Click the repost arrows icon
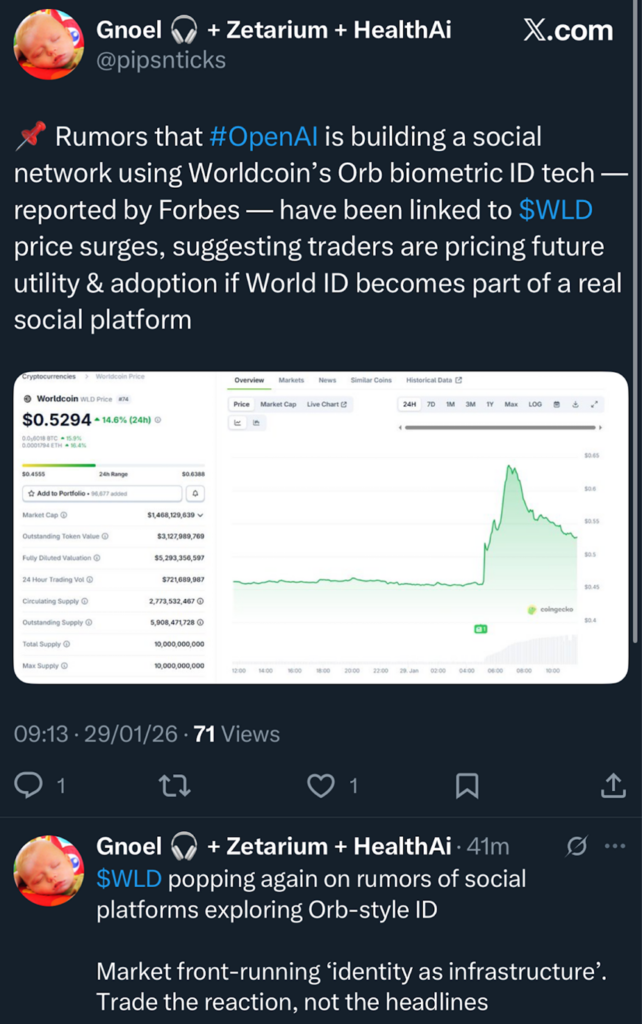 pos(176,786)
